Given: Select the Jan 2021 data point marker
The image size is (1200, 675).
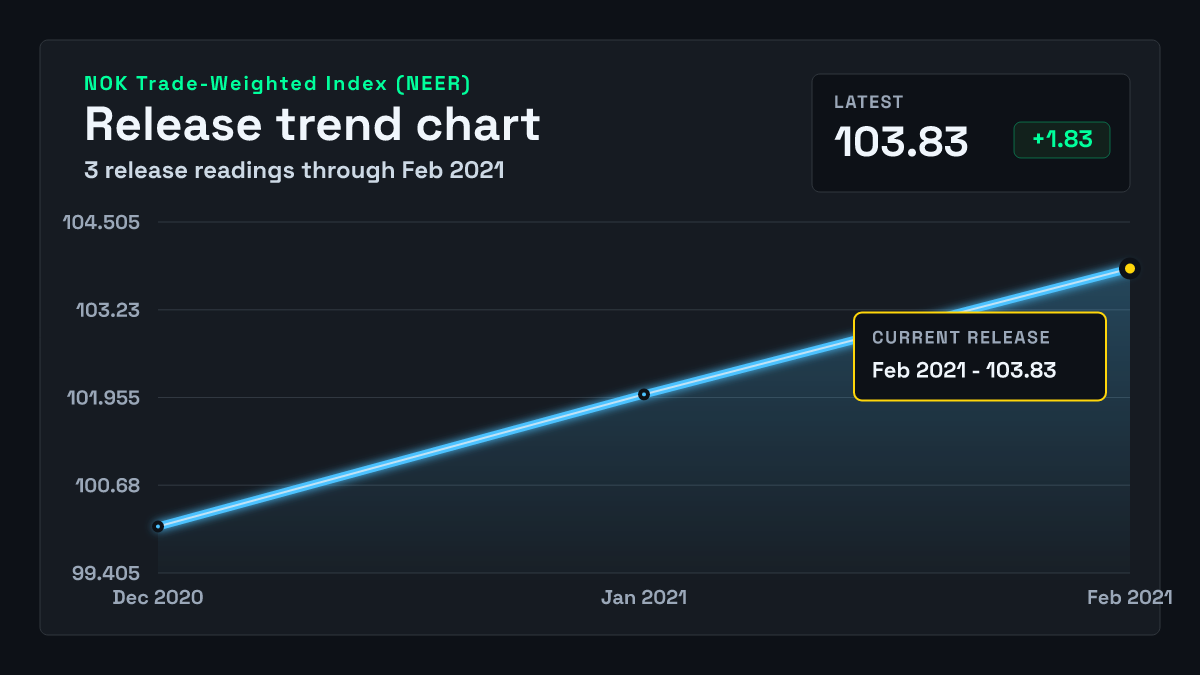Looking at the screenshot, I should click(x=644, y=394).
